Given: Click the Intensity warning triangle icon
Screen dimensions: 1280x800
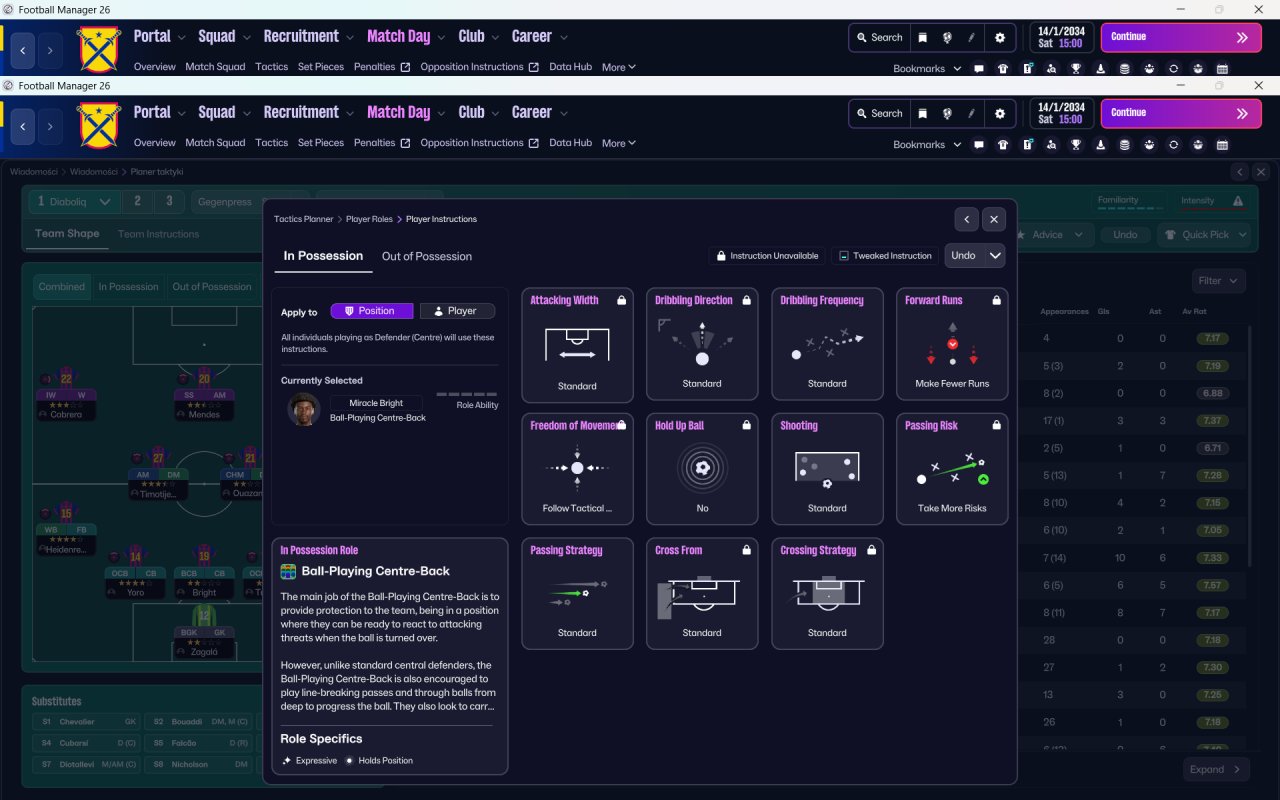Looking at the screenshot, I should (1238, 201).
